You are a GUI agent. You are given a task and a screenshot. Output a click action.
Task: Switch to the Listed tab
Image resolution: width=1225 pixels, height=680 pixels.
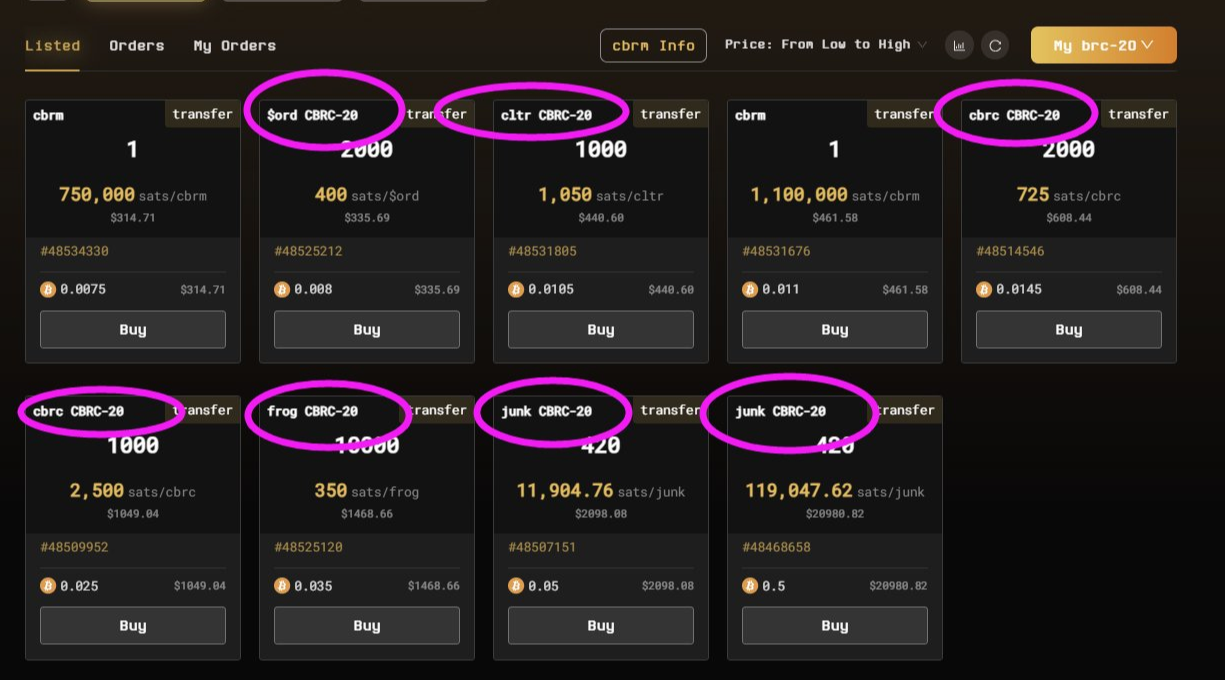click(52, 46)
